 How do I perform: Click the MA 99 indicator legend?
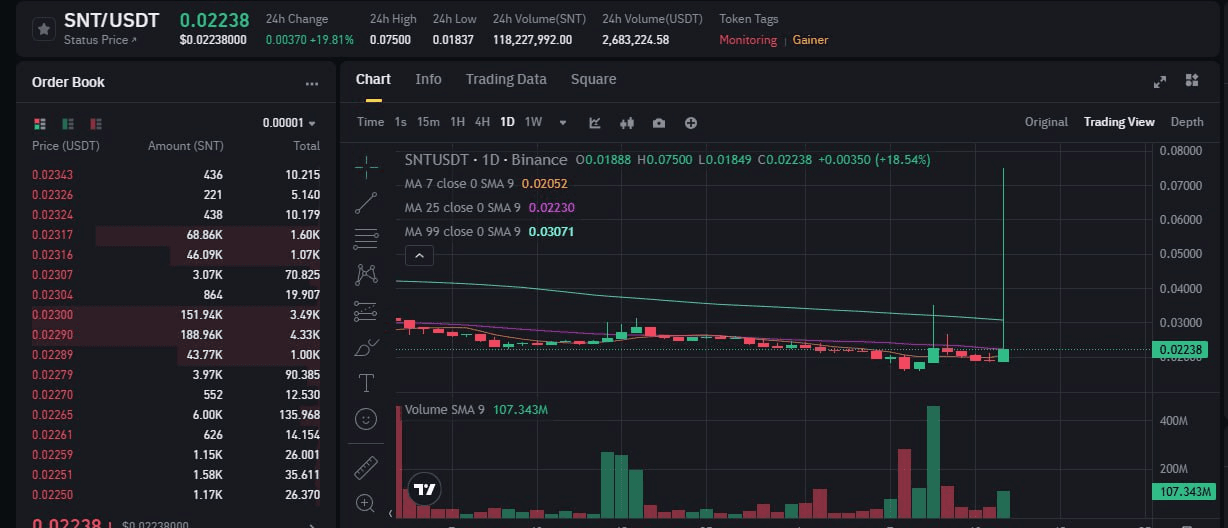[490, 231]
